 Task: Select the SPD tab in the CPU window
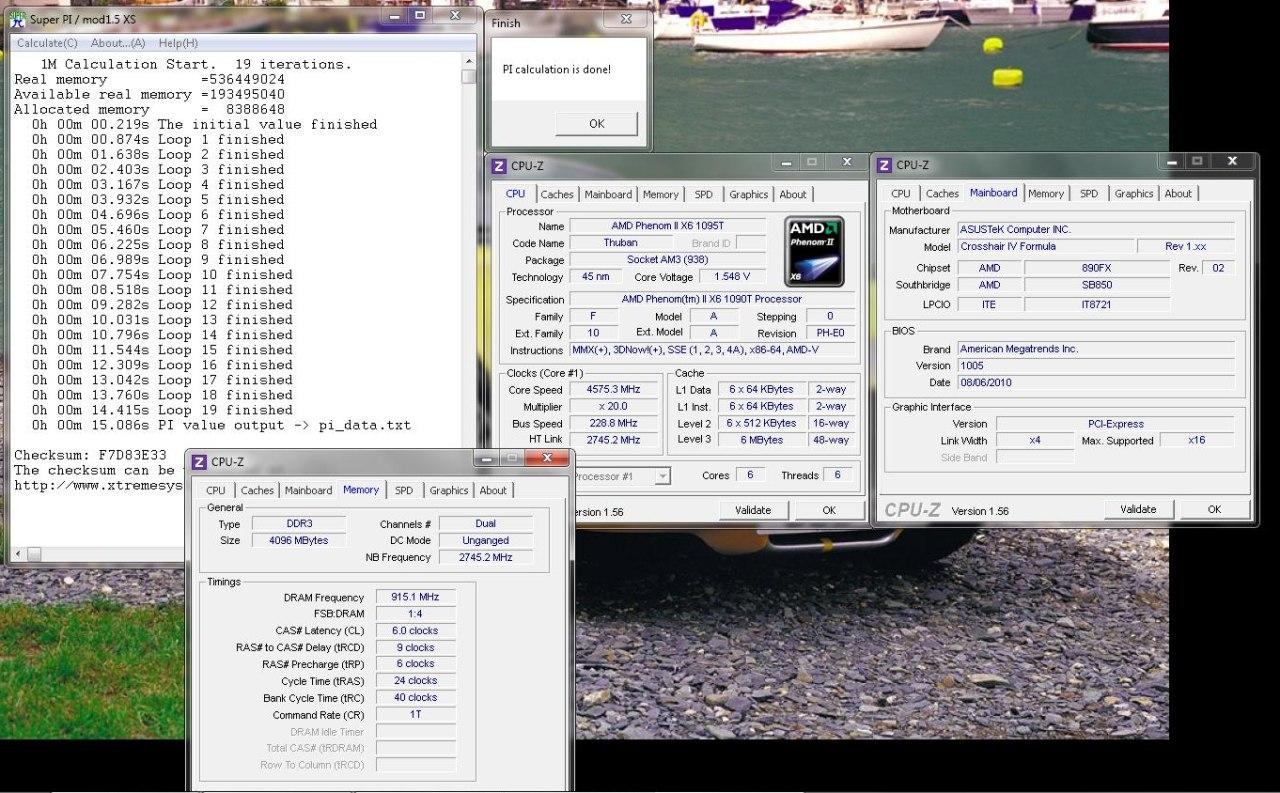704,195
